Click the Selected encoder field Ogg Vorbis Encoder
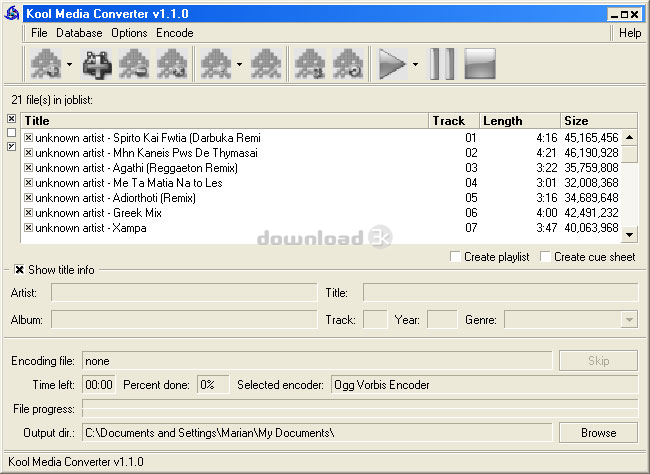The width and height of the screenshot is (650, 474). 484,385
